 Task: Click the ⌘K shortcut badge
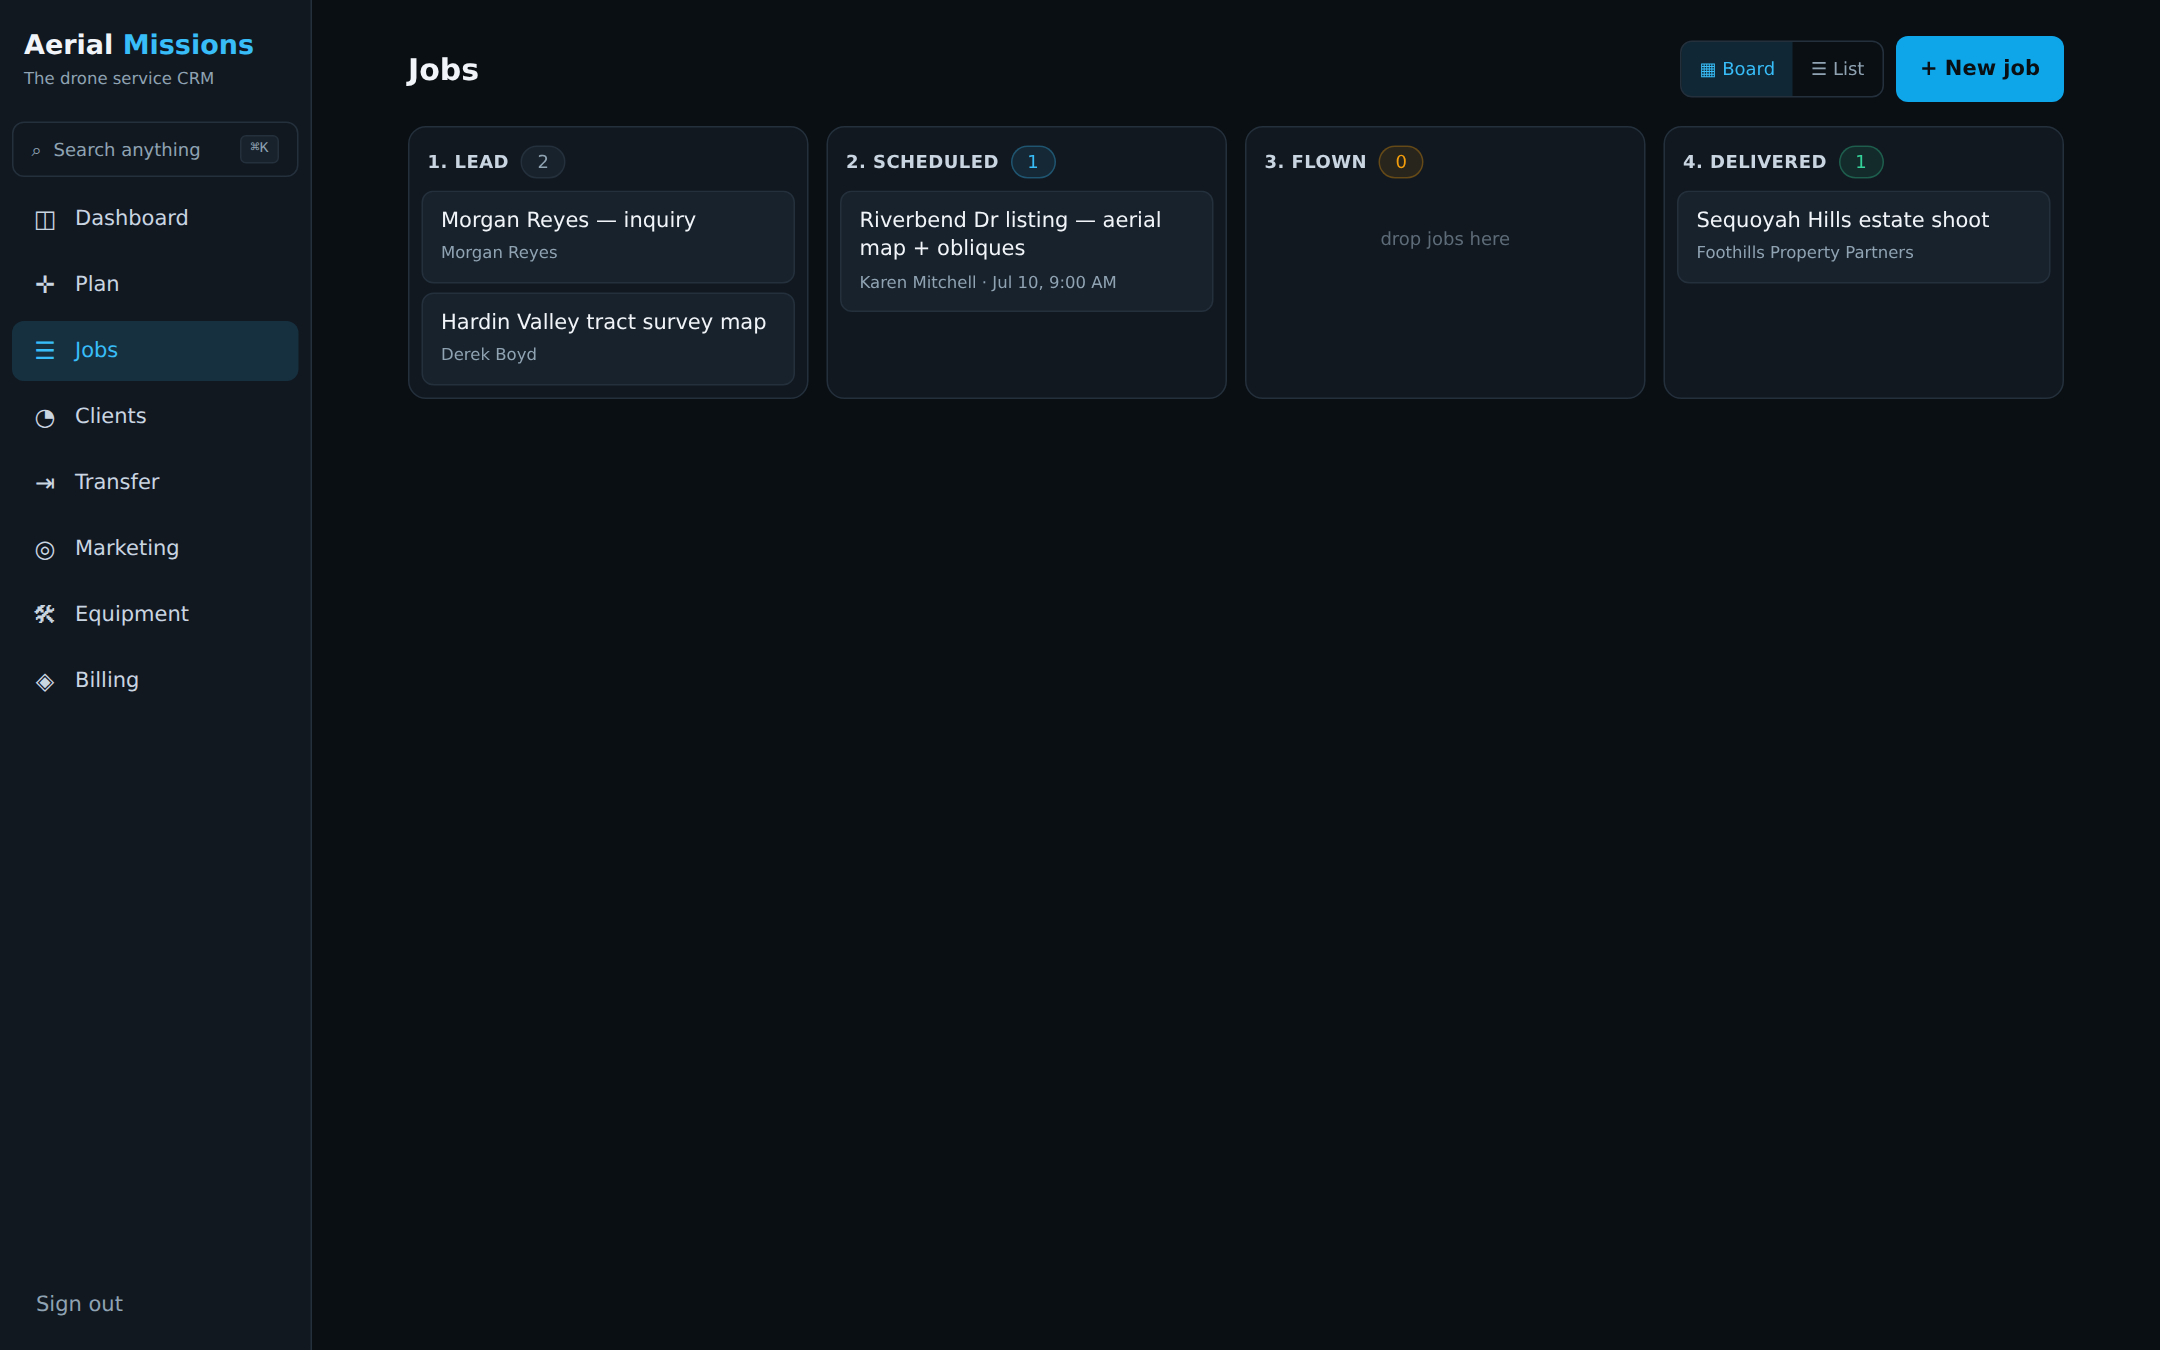pyautogui.click(x=259, y=148)
